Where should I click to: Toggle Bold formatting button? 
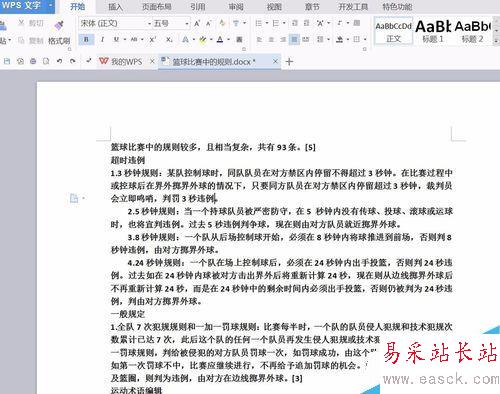coord(86,40)
